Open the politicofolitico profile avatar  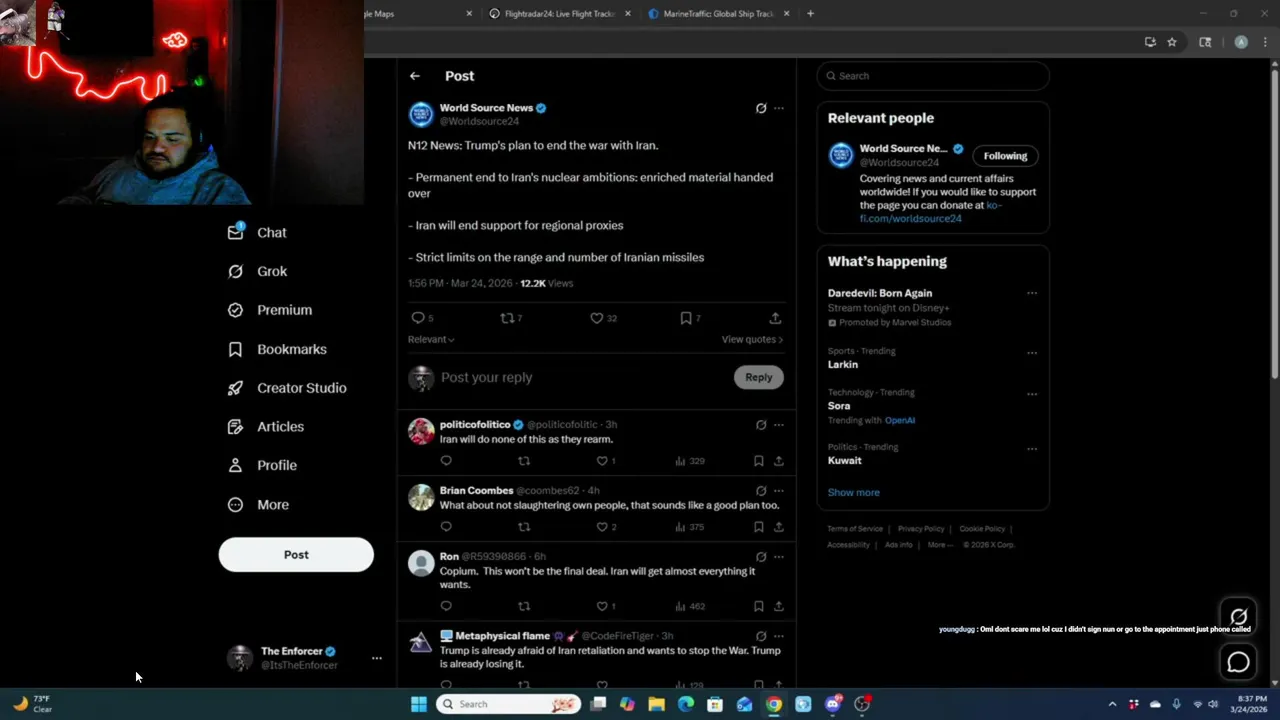click(x=421, y=431)
